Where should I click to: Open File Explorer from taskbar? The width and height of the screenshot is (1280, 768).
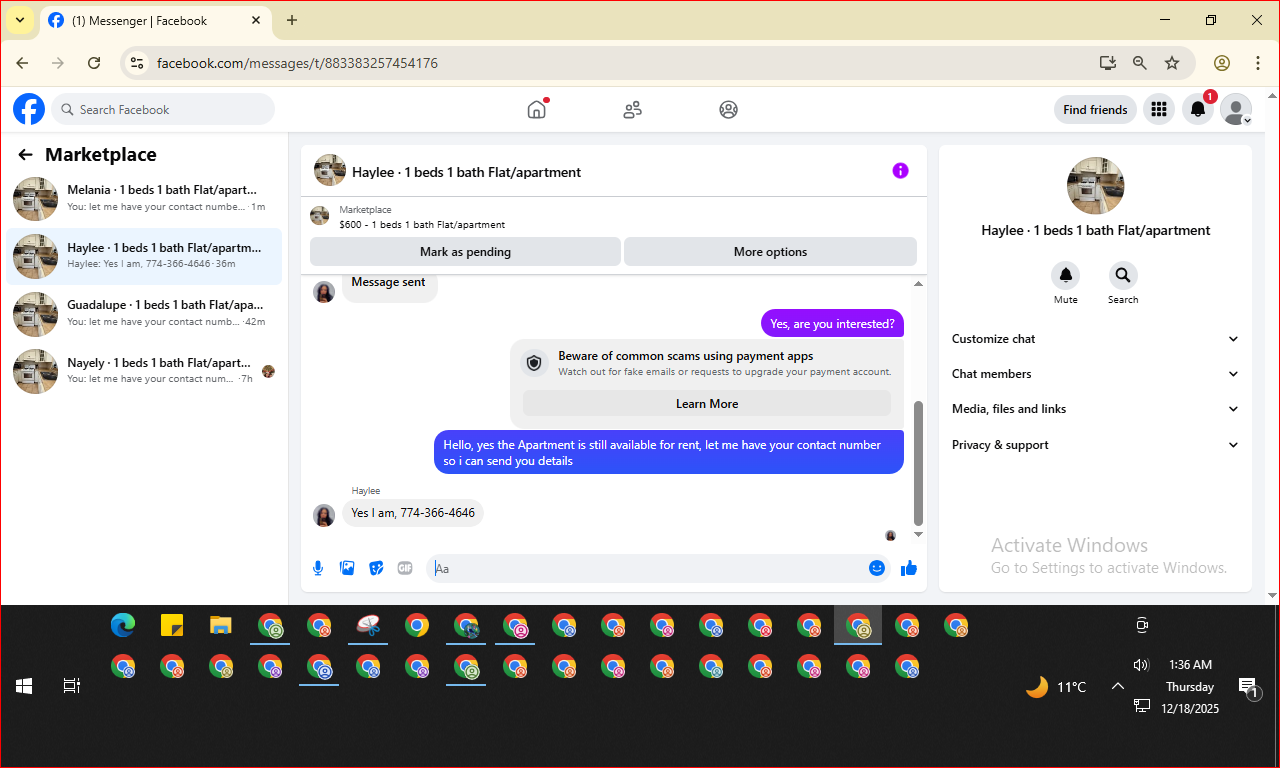(x=221, y=626)
